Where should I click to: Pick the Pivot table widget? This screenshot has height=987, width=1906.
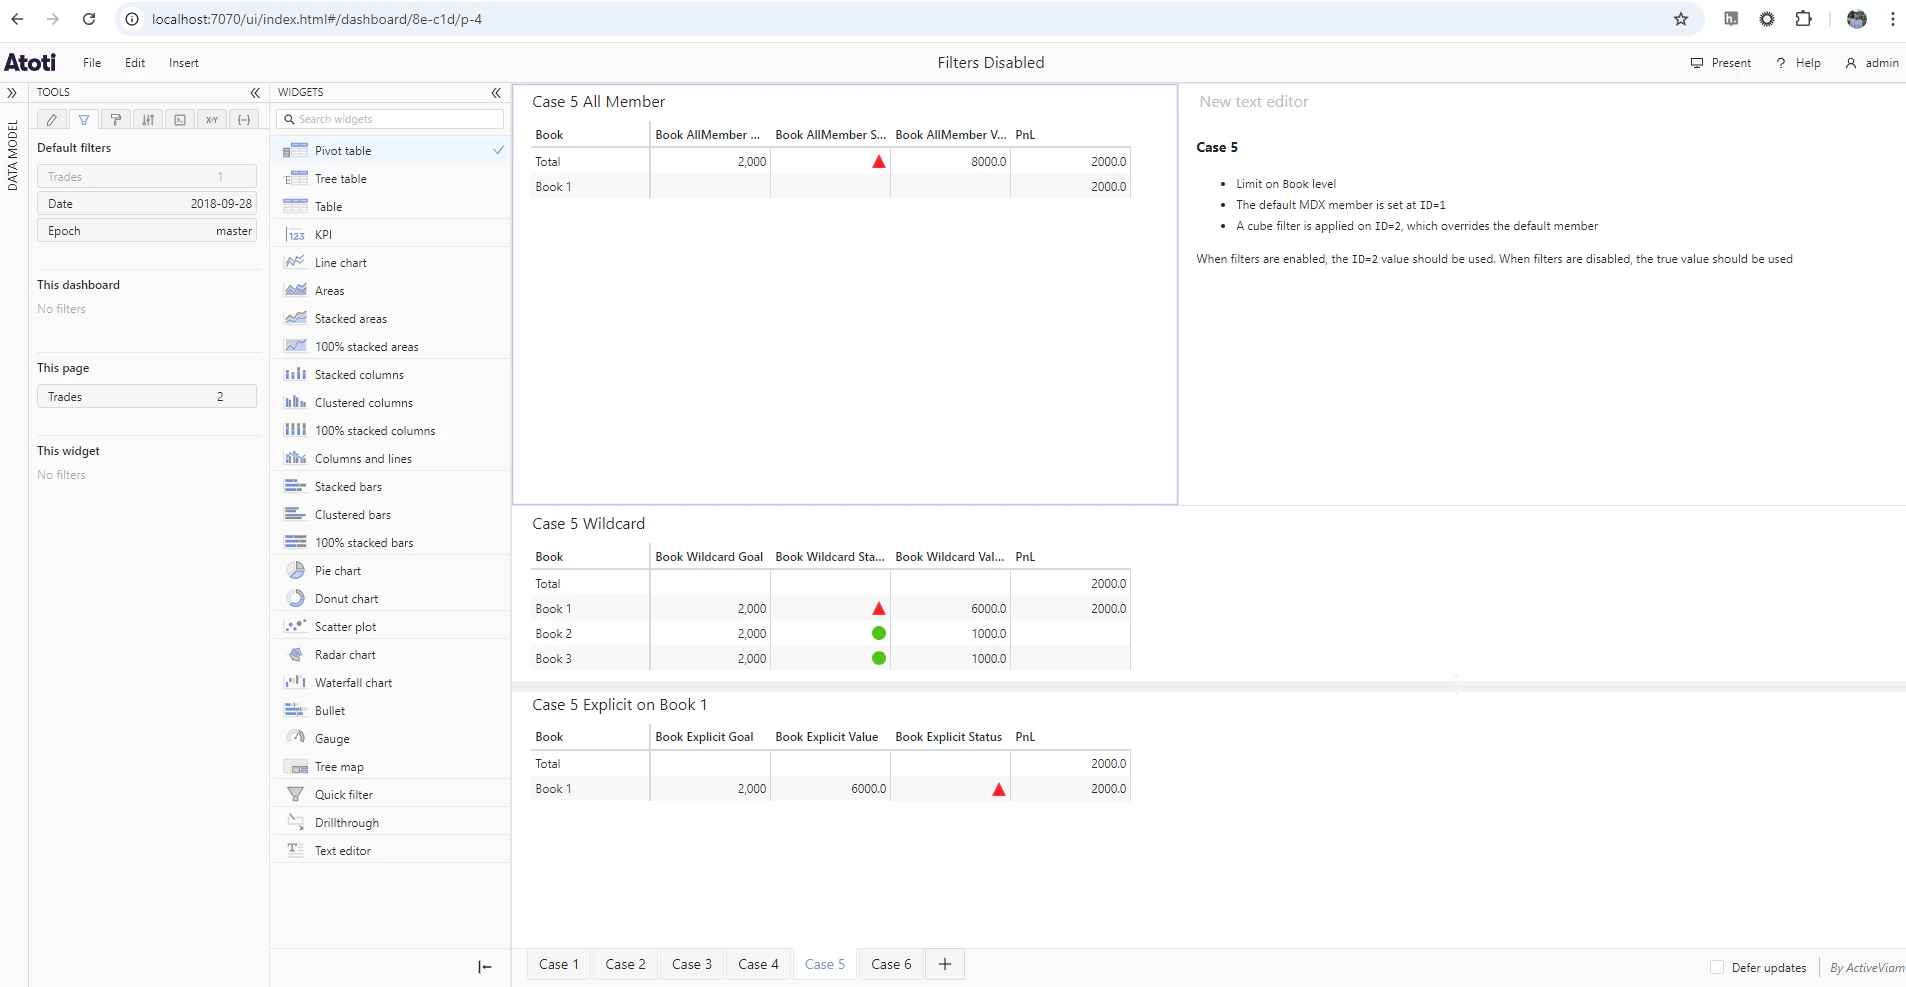pos(391,150)
